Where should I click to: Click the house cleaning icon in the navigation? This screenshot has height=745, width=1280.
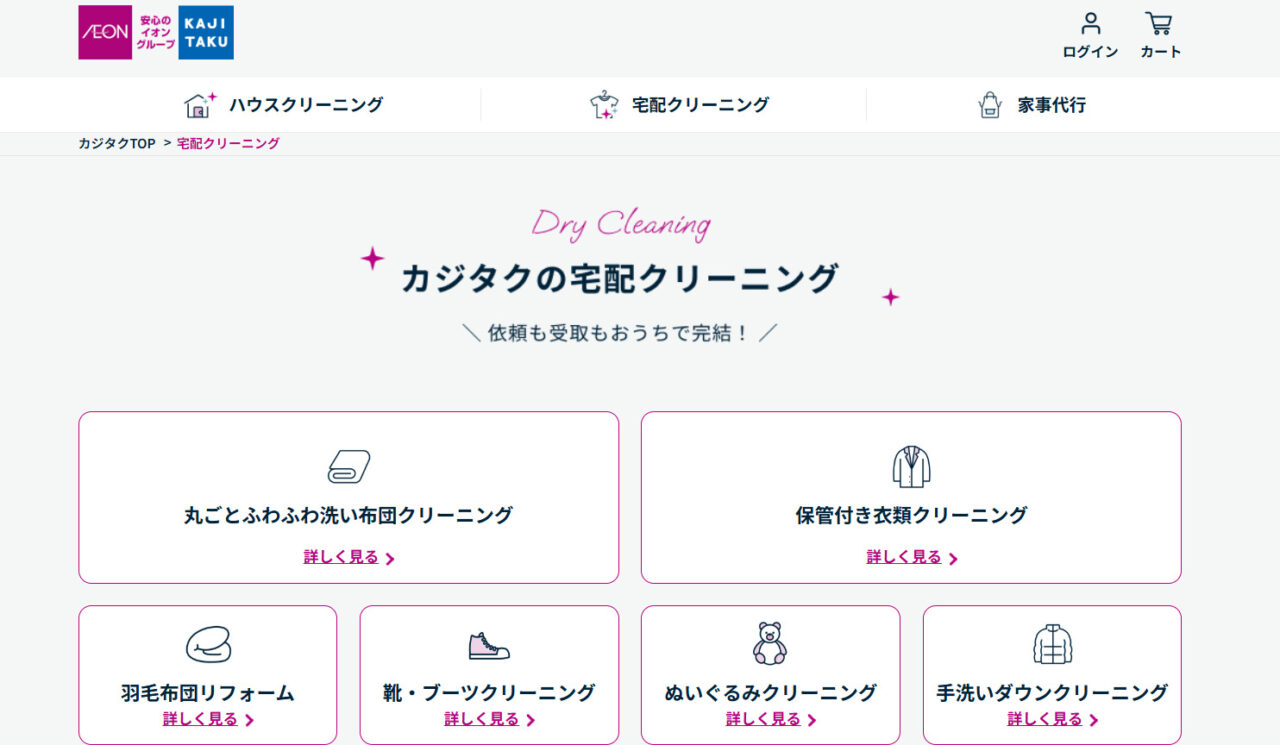pyautogui.click(x=197, y=103)
